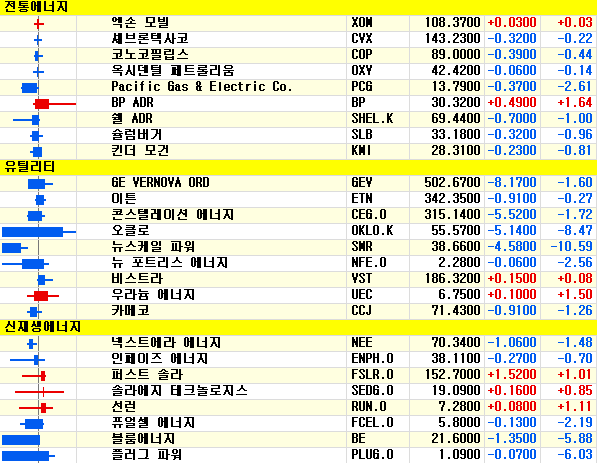Select the BP ADR stock name
This screenshot has height=463, width=597.
click(132, 103)
